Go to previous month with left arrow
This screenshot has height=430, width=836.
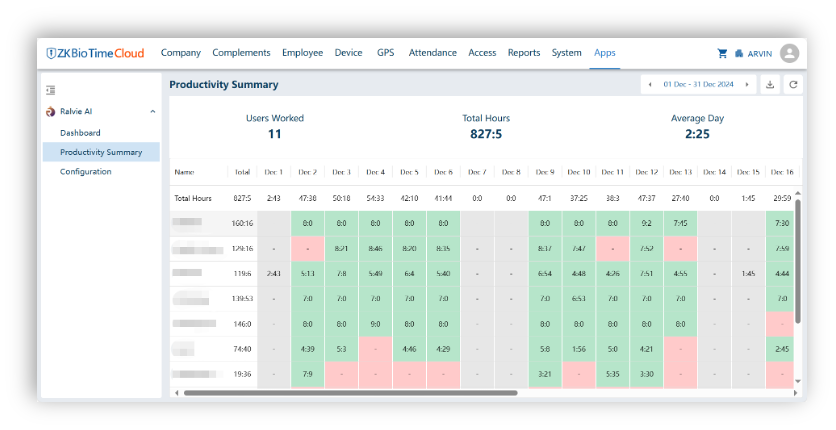point(650,85)
